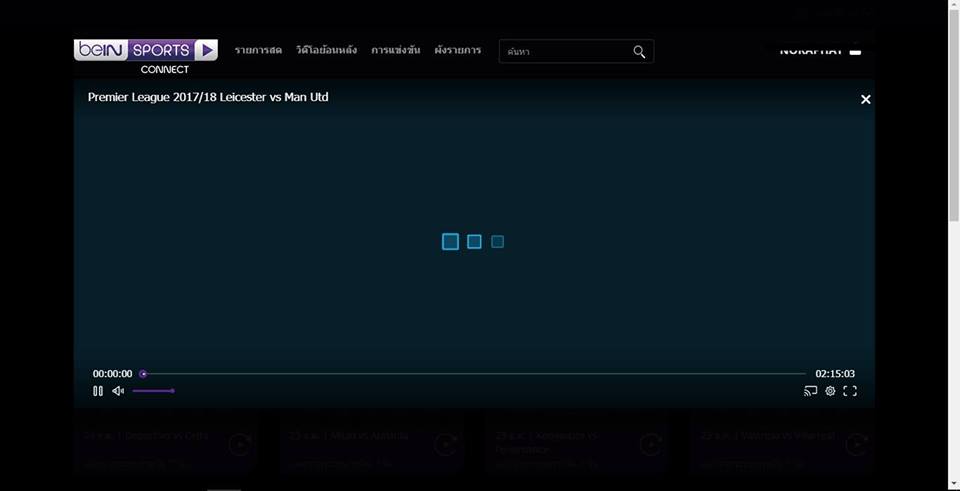This screenshot has height=491, width=960.
Task: Cast video to another device
Action: pos(811,391)
